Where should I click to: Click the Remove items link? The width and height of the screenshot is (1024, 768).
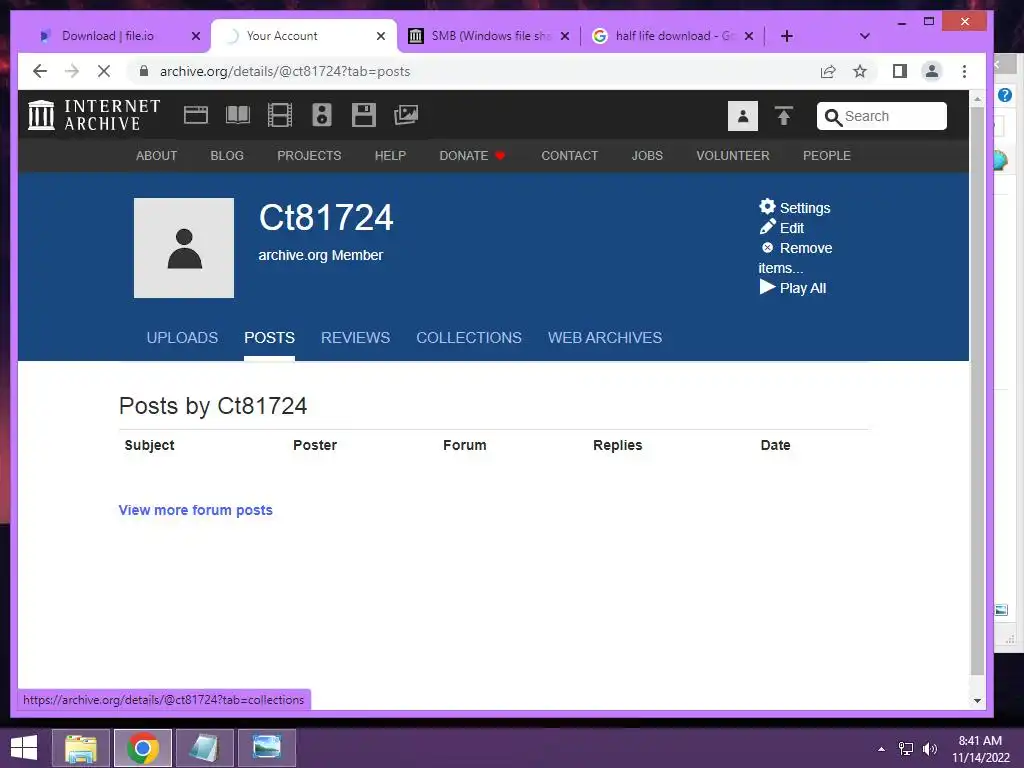[x=795, y=258]
